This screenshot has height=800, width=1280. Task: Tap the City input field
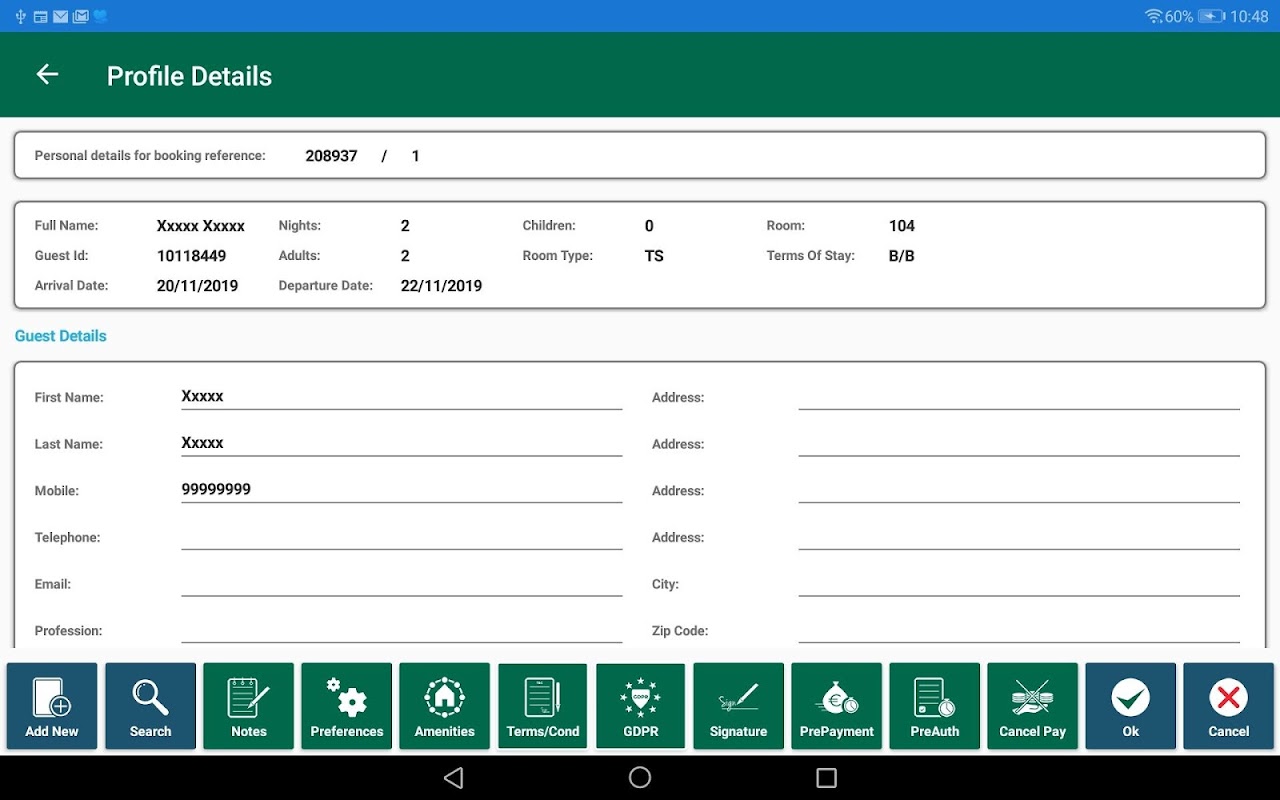coord(1018,583)
